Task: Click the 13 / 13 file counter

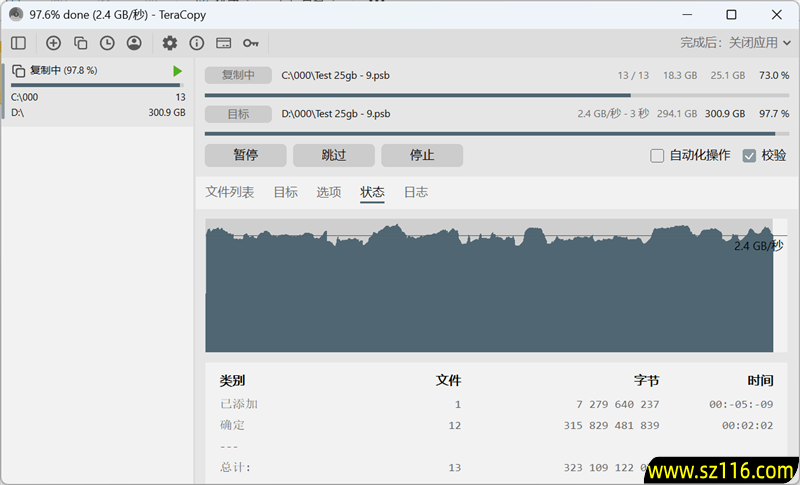Action: click(x=633, y=75)
